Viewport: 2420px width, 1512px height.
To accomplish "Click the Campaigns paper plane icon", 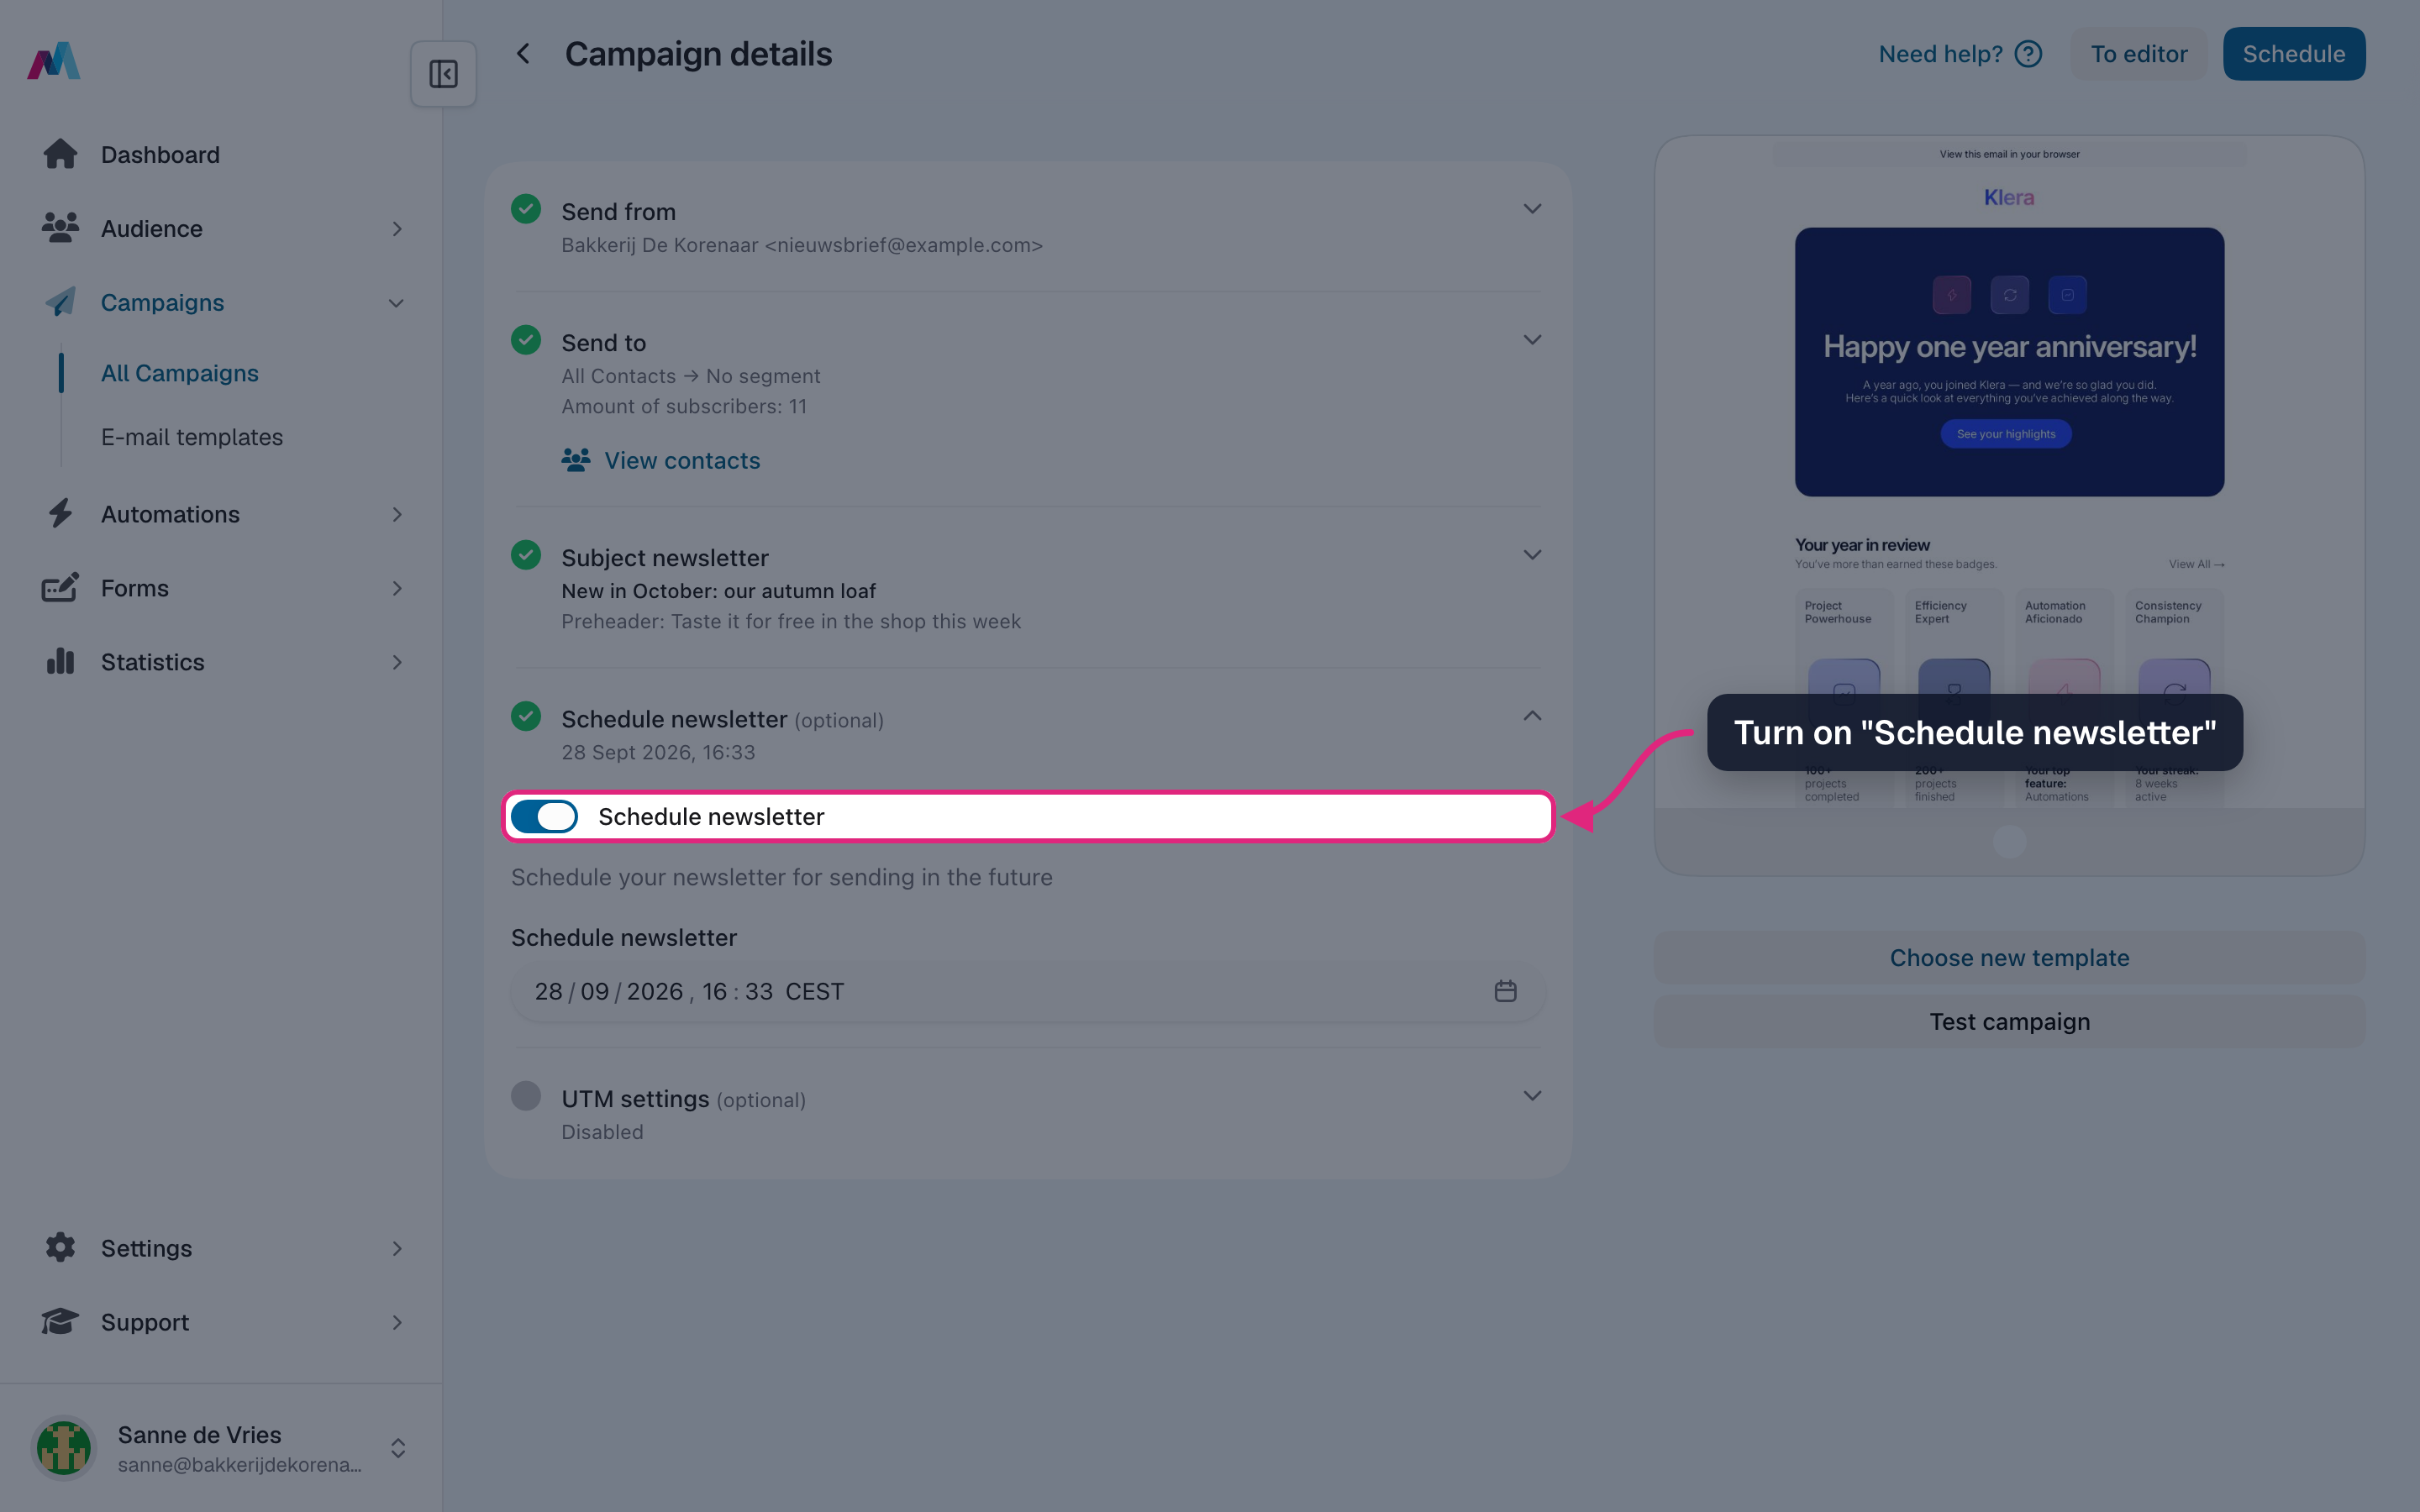I will (60, 302).
